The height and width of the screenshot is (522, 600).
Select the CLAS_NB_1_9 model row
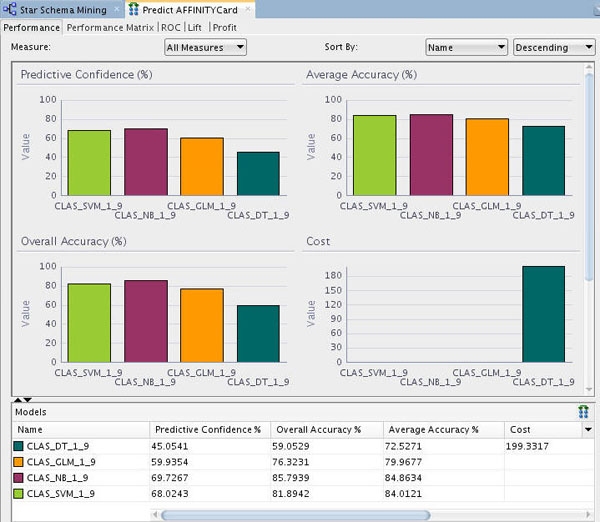point(62,478)
